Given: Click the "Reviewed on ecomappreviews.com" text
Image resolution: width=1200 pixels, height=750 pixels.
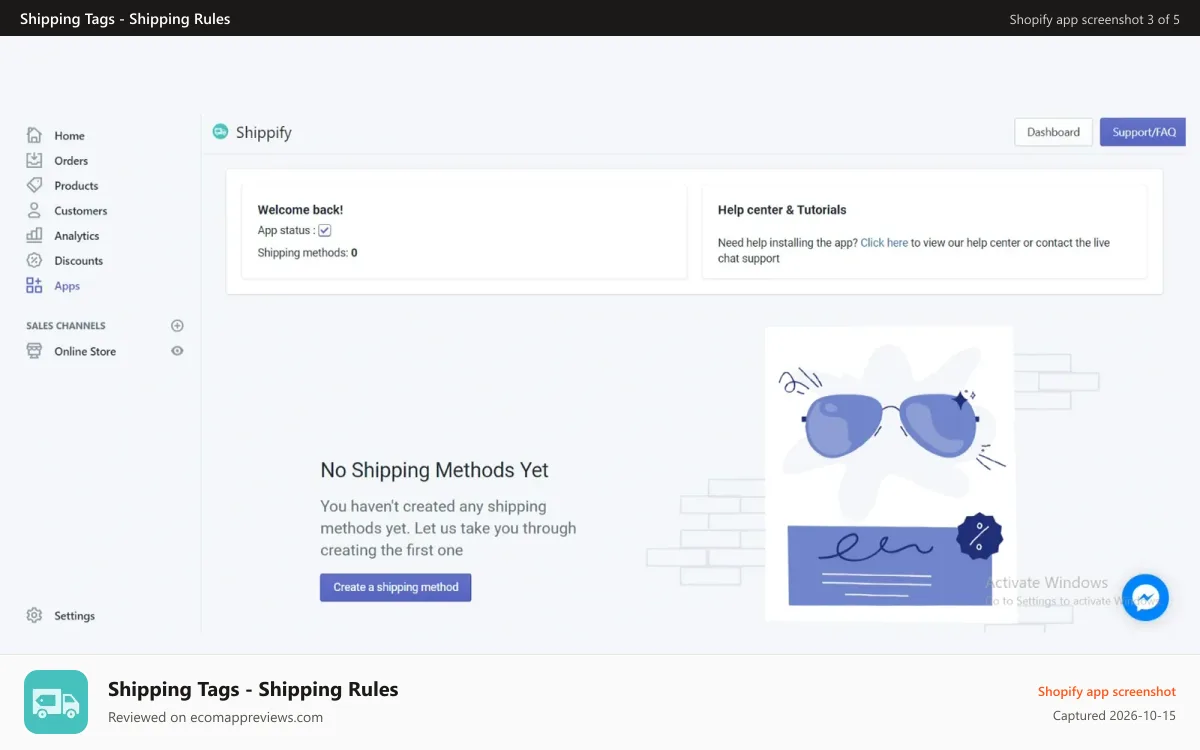Looking at the screenshot, I should click(x=215, y=717).
